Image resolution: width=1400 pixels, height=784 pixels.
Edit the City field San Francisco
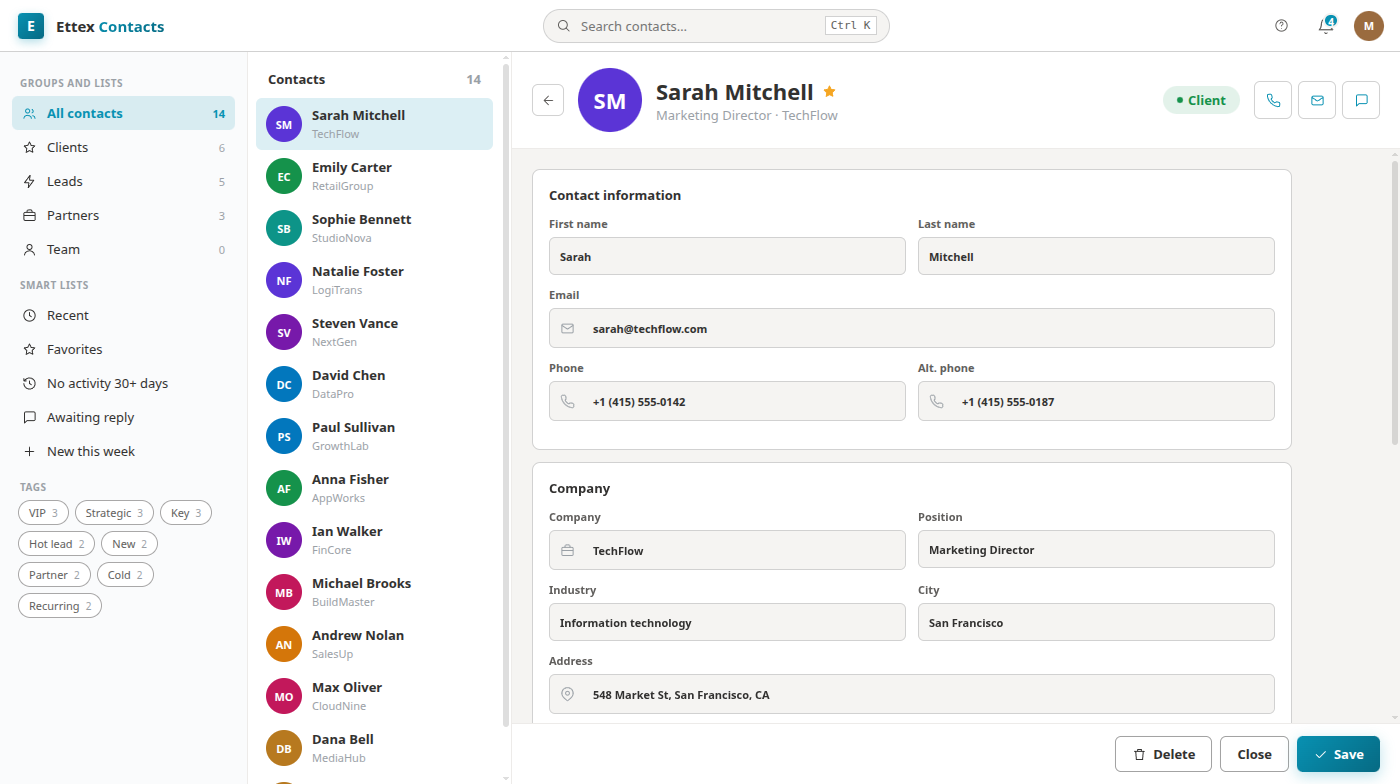click(1096, 622)
